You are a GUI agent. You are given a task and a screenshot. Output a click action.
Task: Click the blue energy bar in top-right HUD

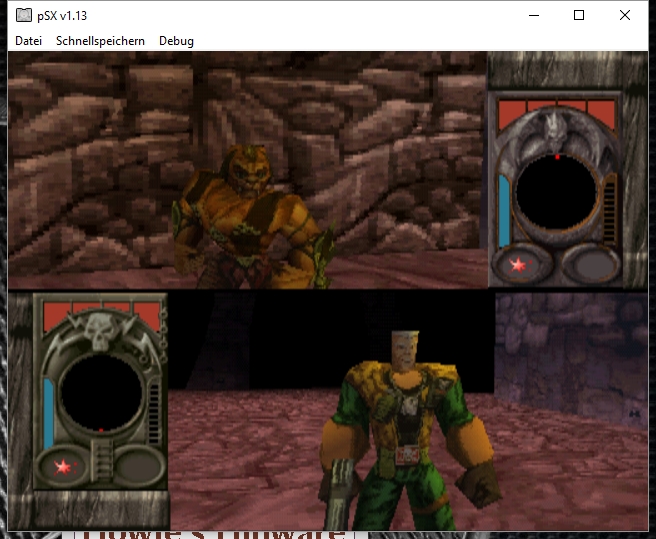(x=504, y=210)
